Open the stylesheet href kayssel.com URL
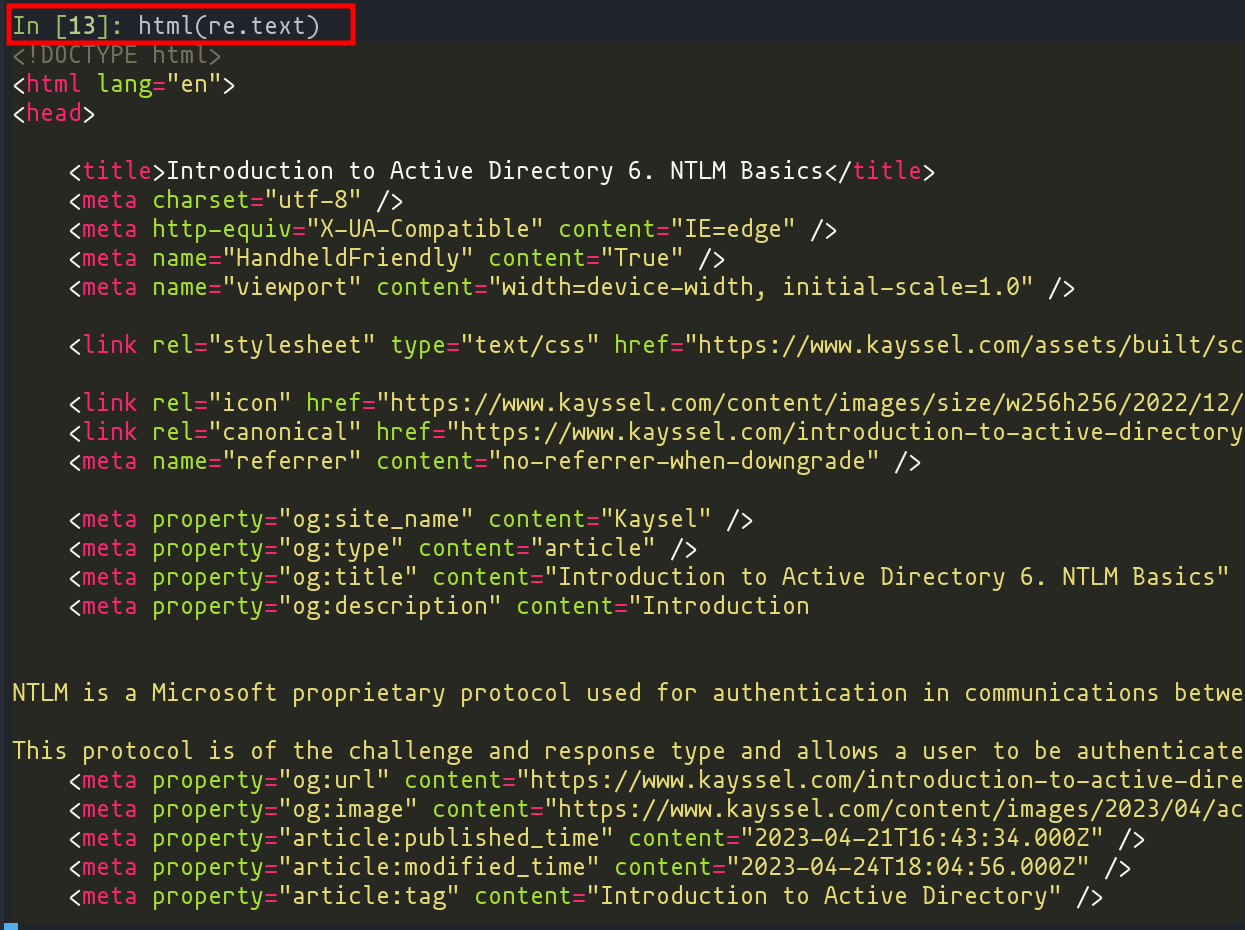This screenshot has width=1245, height=930. (x=970, y=345)
